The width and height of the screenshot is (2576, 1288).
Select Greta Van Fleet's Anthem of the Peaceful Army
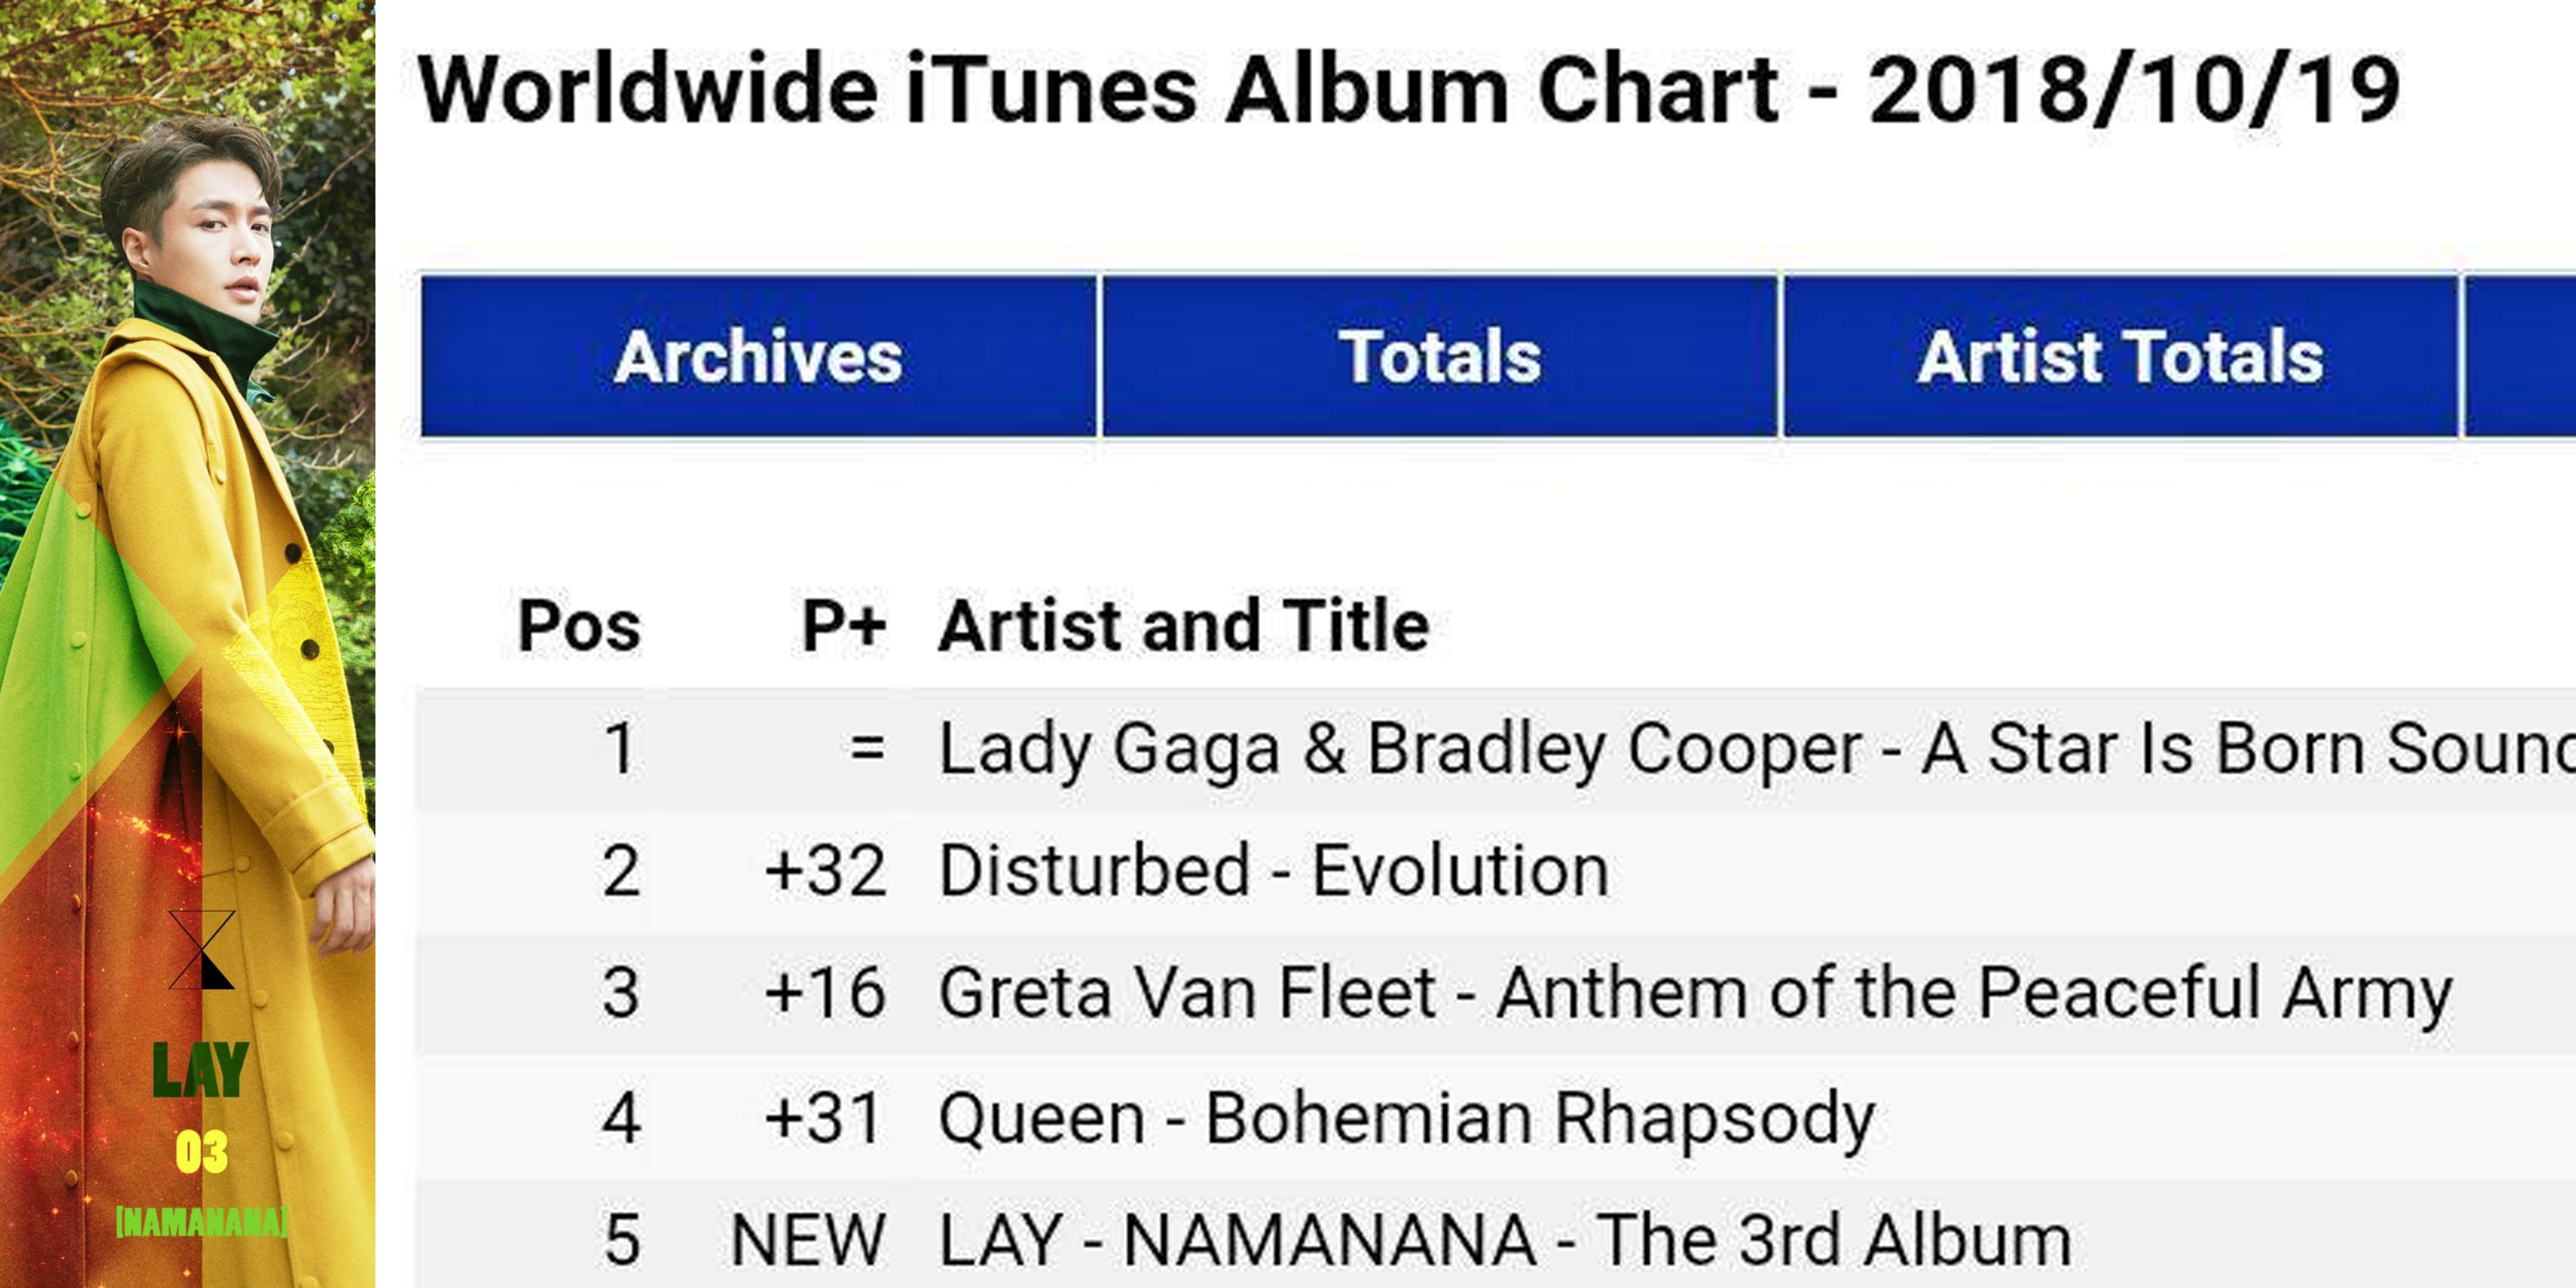tap(1695, 993)
